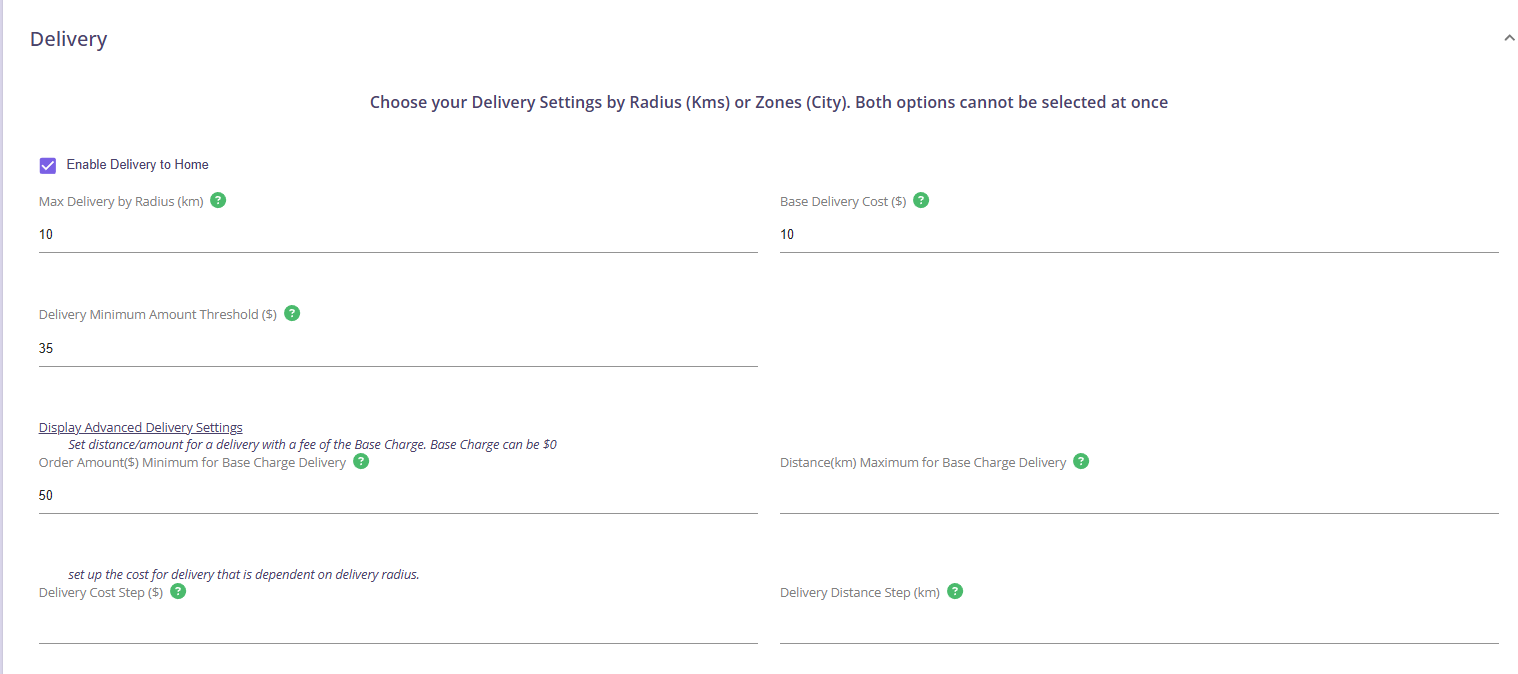Click help icon beside Base Delivery Cost
This screenshot has height=674, width=1518.
[921, 200]
